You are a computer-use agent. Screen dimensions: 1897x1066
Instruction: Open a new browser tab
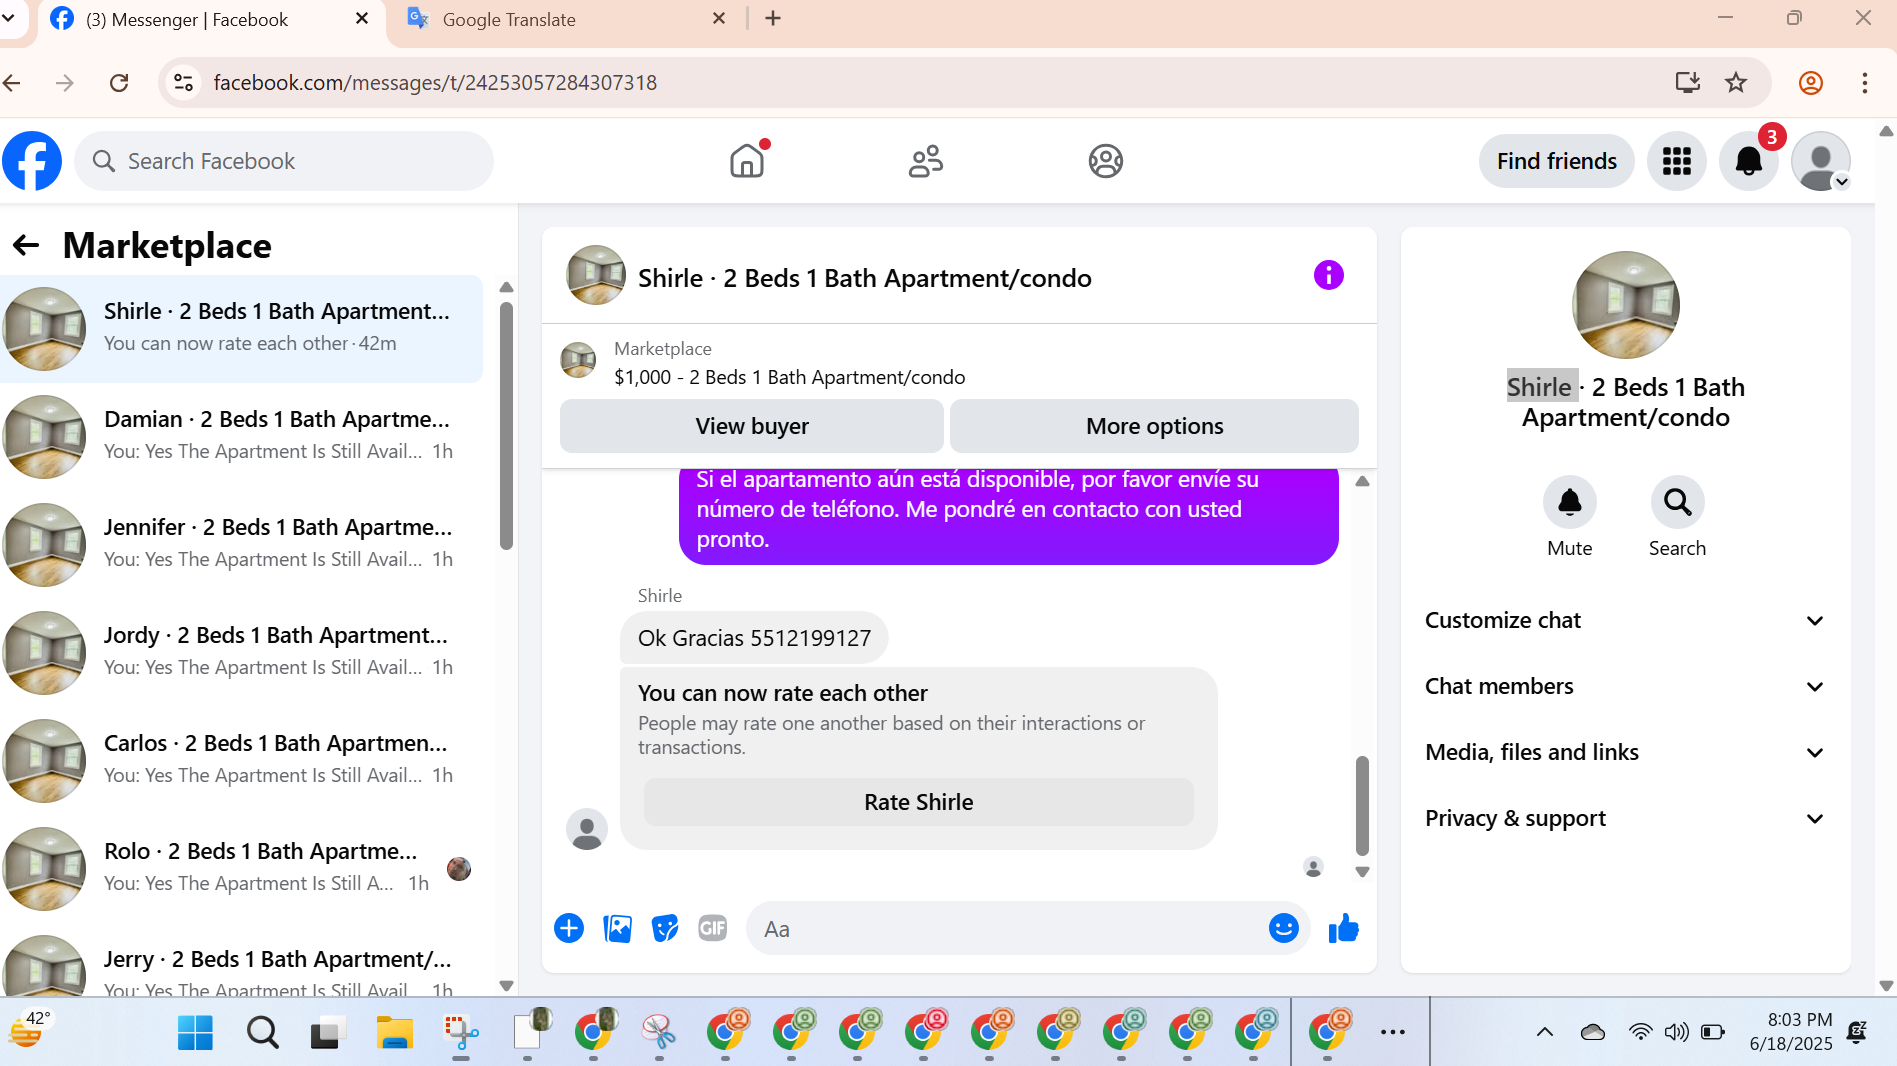coord(773,19)
